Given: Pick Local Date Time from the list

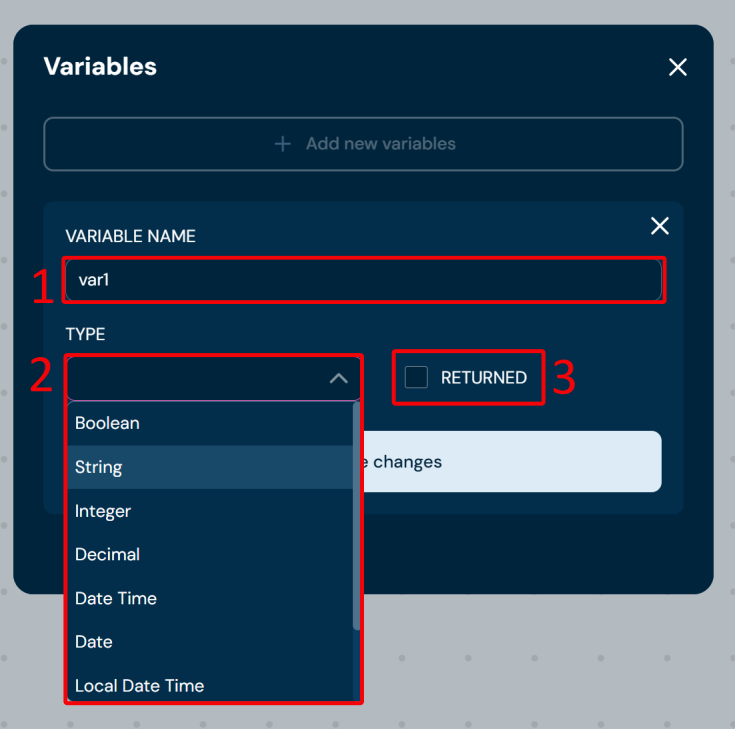Looking at the screenshot, I should pos(139,685).
